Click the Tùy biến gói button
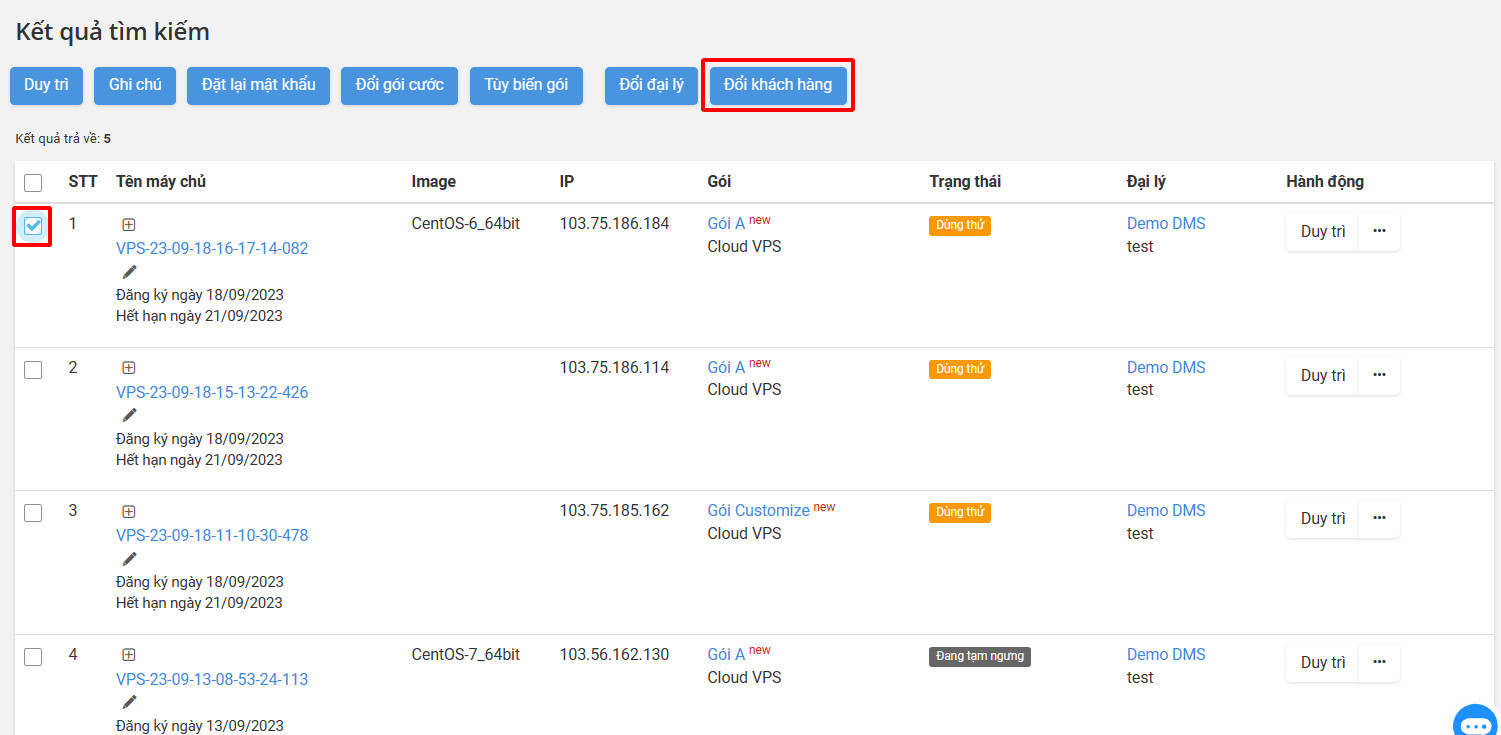The image size is (1501, 735). [526, 85]
